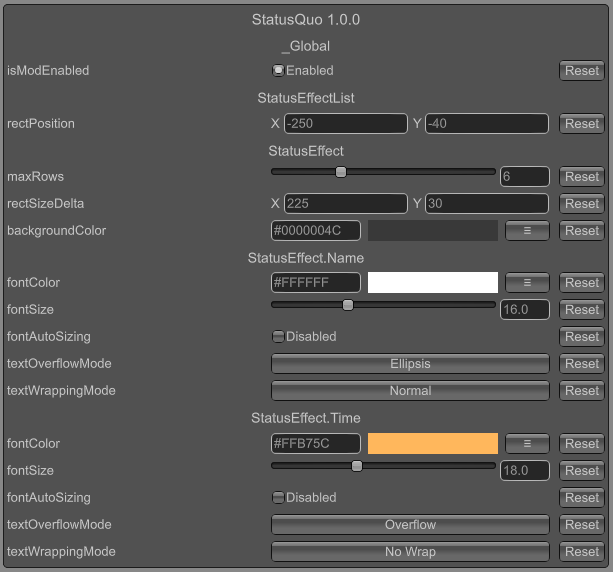This screenshot has height=572, width=613.
Task: Reset the backgroundColor setting
Action: (582, 231)
